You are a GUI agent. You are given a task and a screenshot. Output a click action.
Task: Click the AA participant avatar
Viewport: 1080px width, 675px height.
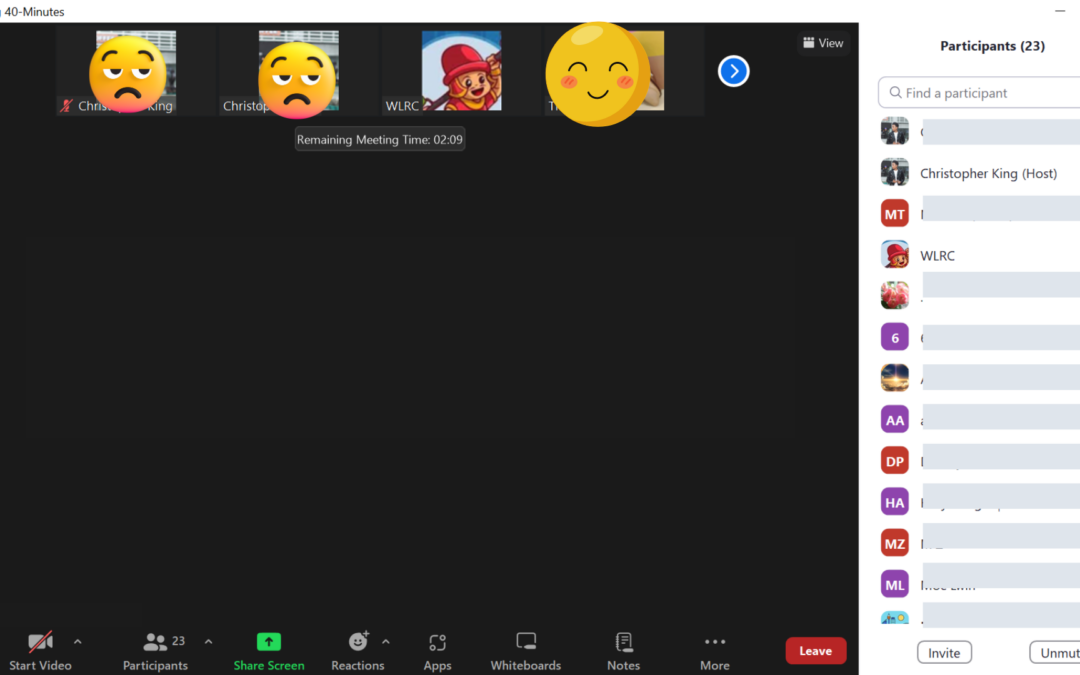895,419
